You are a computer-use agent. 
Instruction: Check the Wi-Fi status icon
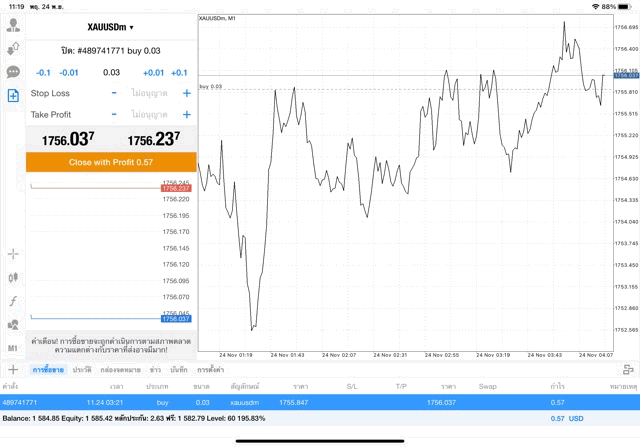point(596,7)
